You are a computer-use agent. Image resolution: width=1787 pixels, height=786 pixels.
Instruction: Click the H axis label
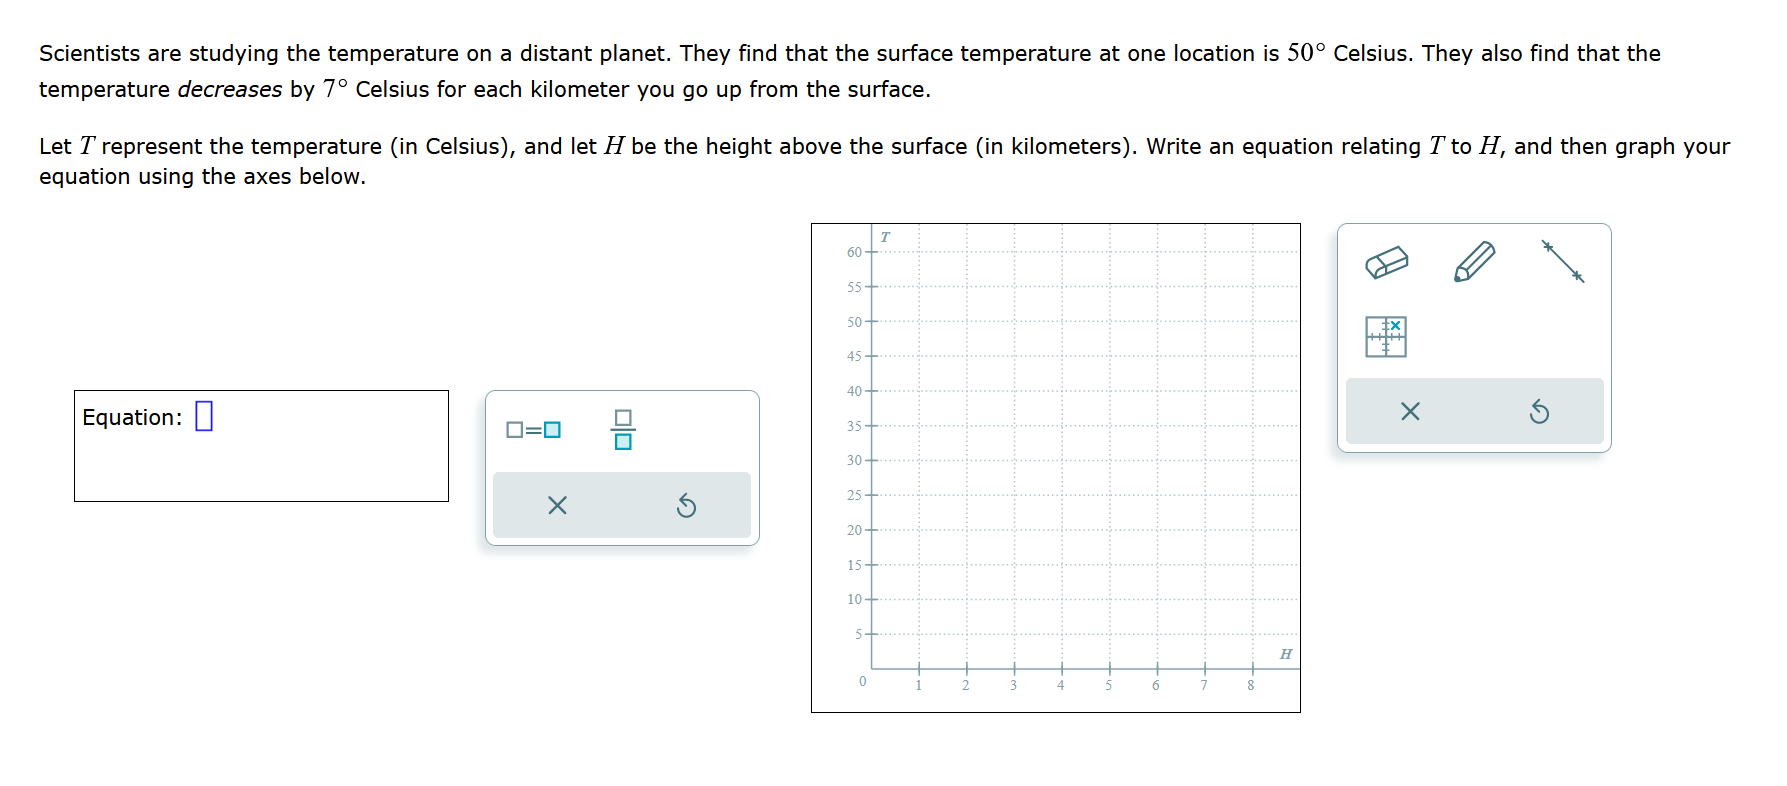1284,654
